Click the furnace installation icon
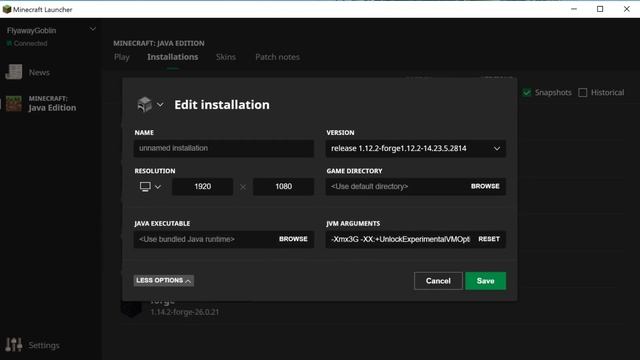640x360 pixels. tap(144, 104)
